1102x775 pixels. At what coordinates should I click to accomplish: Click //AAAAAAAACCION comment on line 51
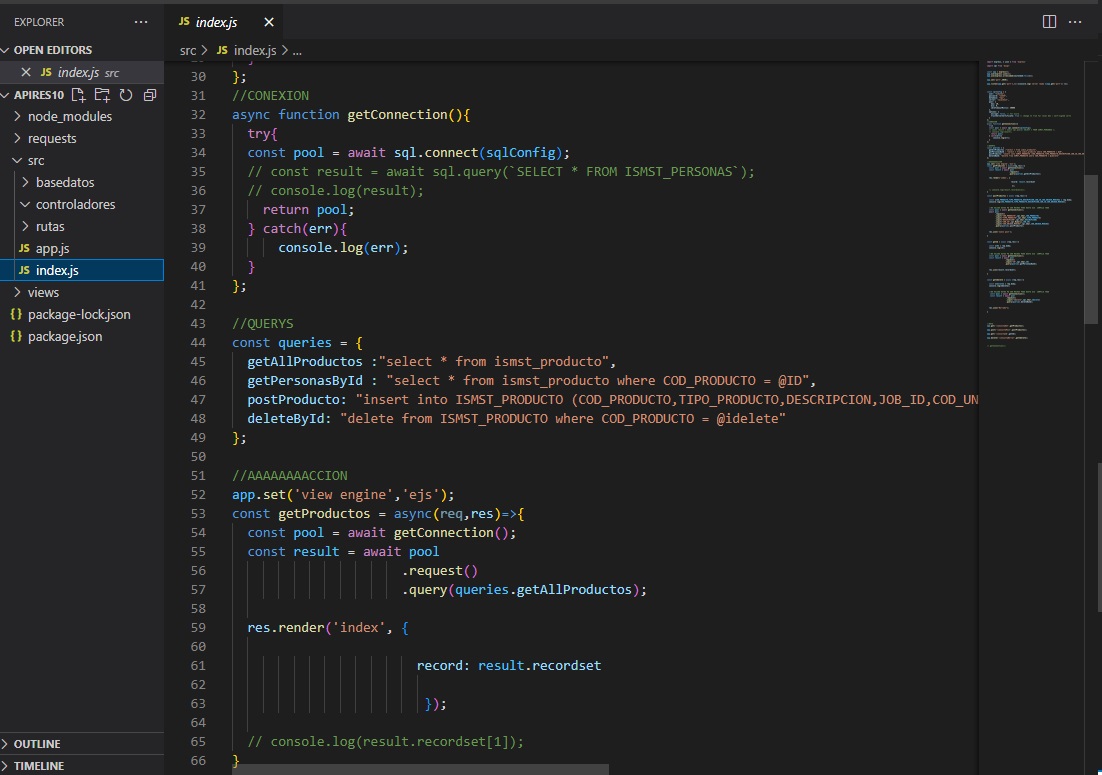pyautogui.click(x=290, y=476)
